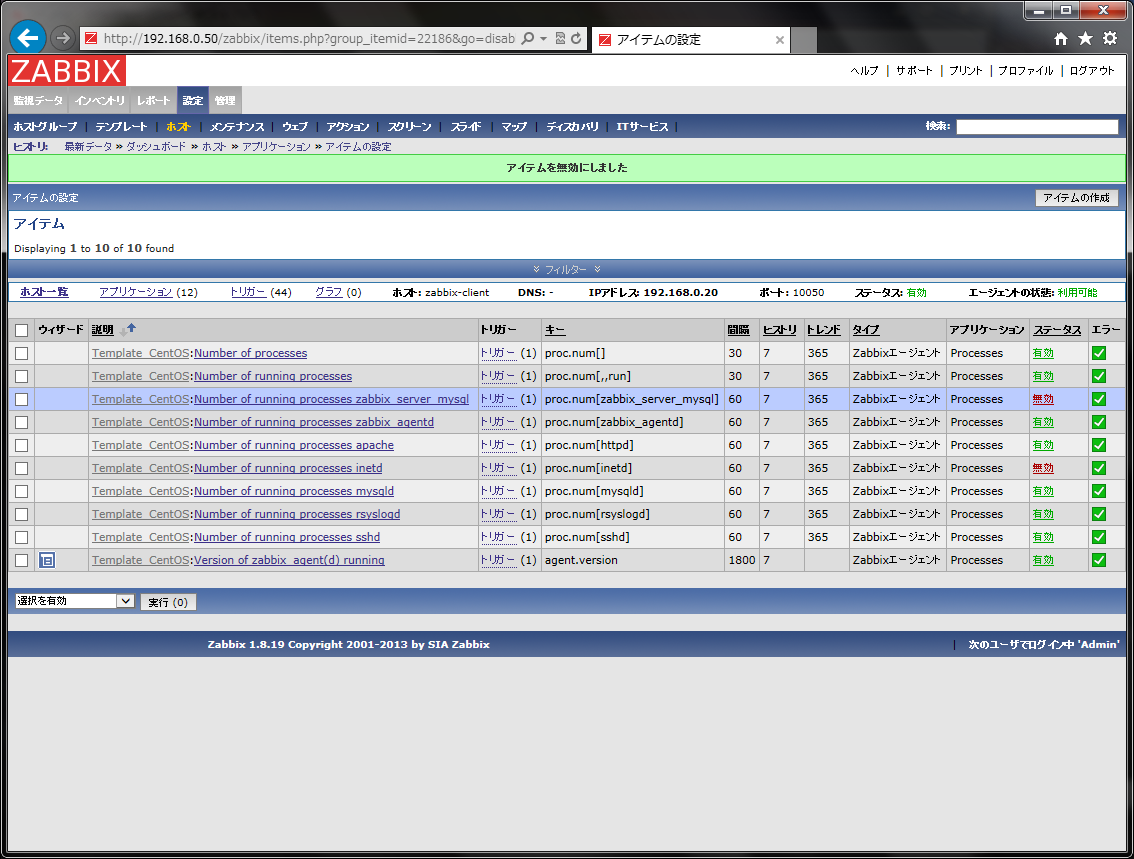
Task: Check the apache processes row checkbox
Action: pyautogui.click(x=22, y=445)
